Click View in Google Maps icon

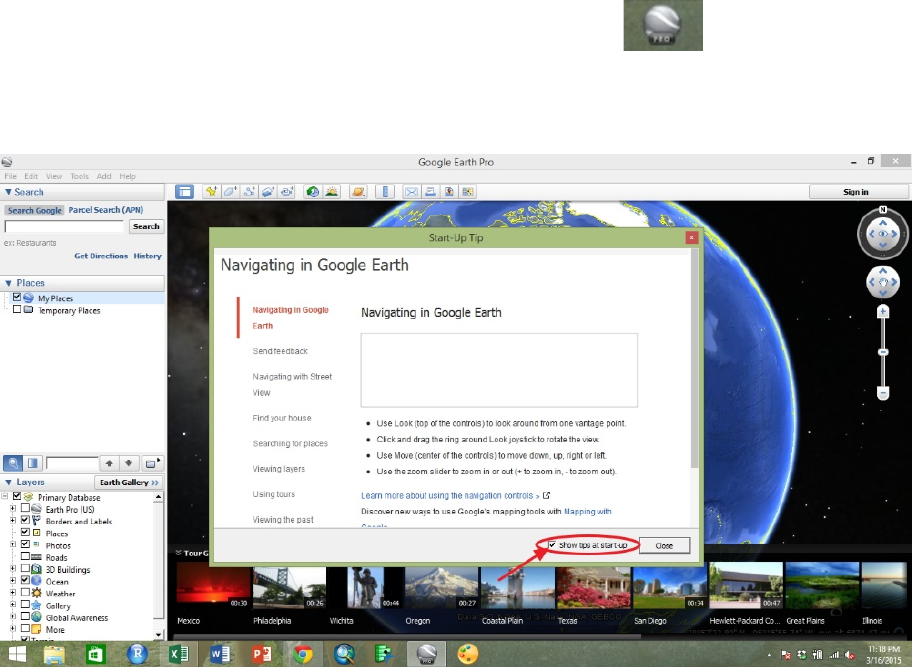pos(468,191)
